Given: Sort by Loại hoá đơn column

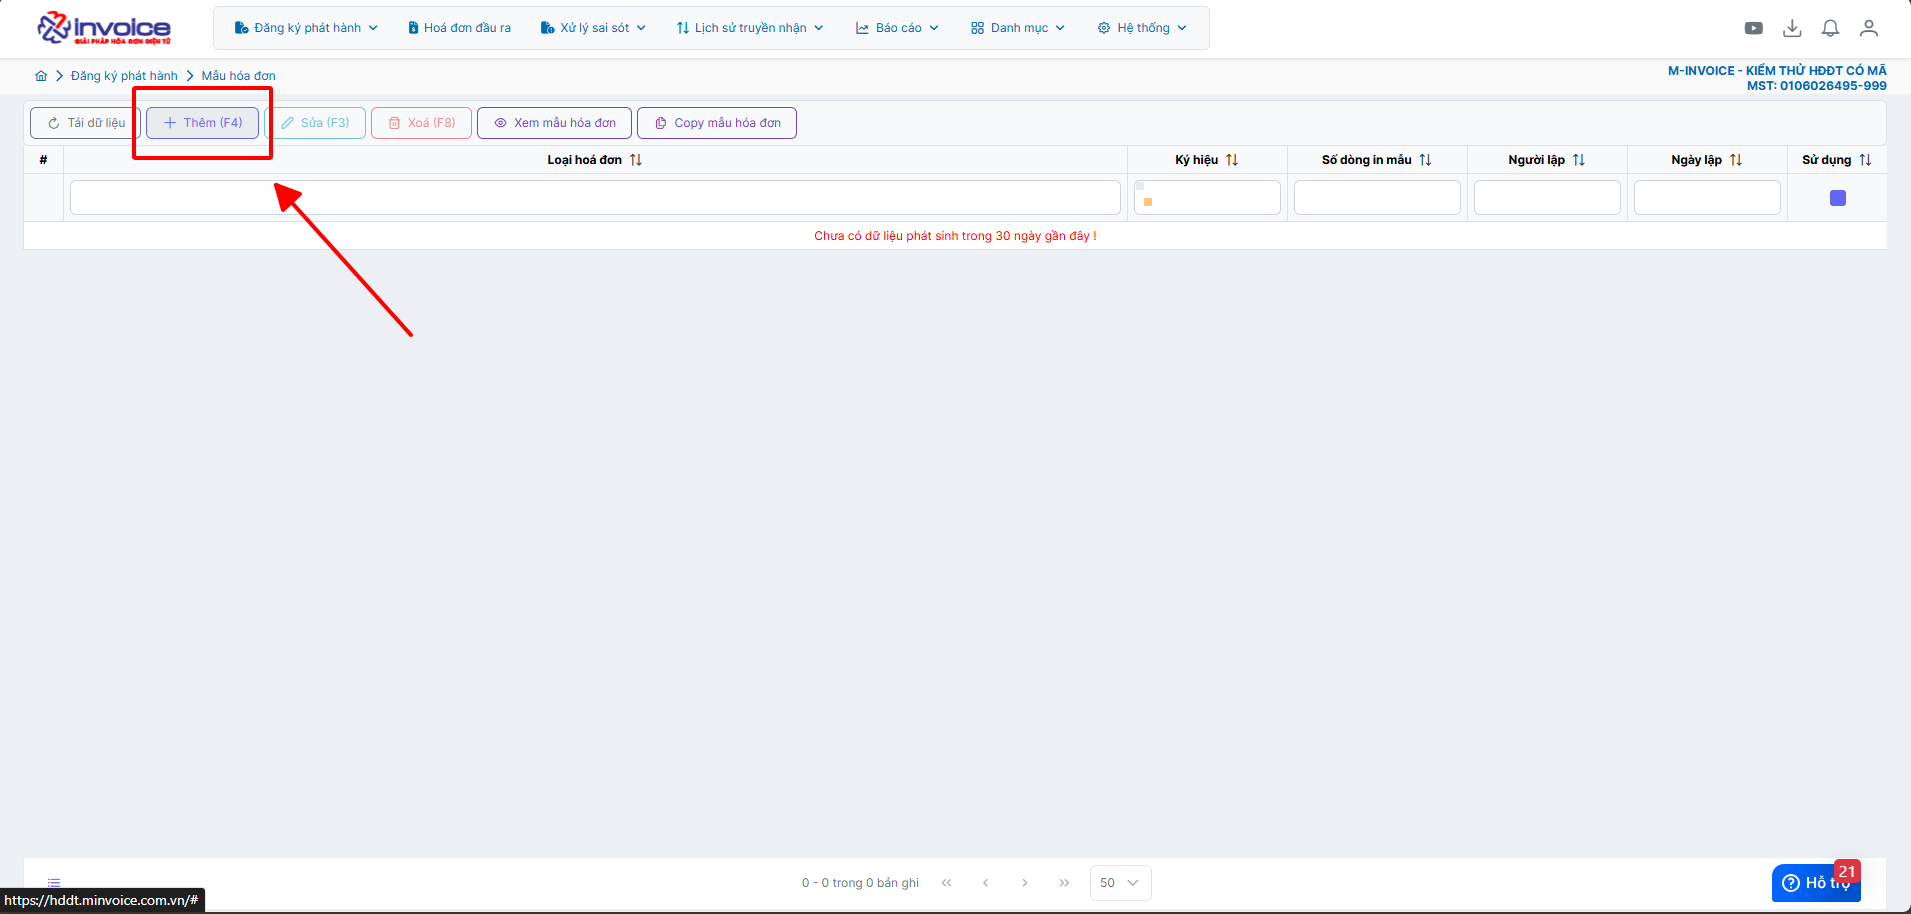Looking at the screenshot, I should [636, 160].
